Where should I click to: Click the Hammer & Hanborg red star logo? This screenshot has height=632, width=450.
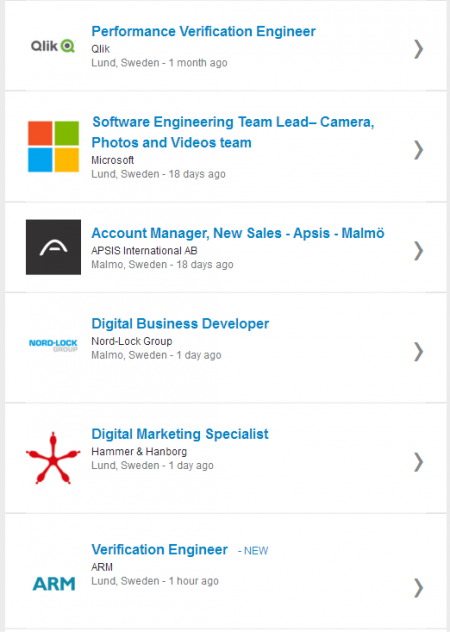pyautogui.click(x=53, y=458)
